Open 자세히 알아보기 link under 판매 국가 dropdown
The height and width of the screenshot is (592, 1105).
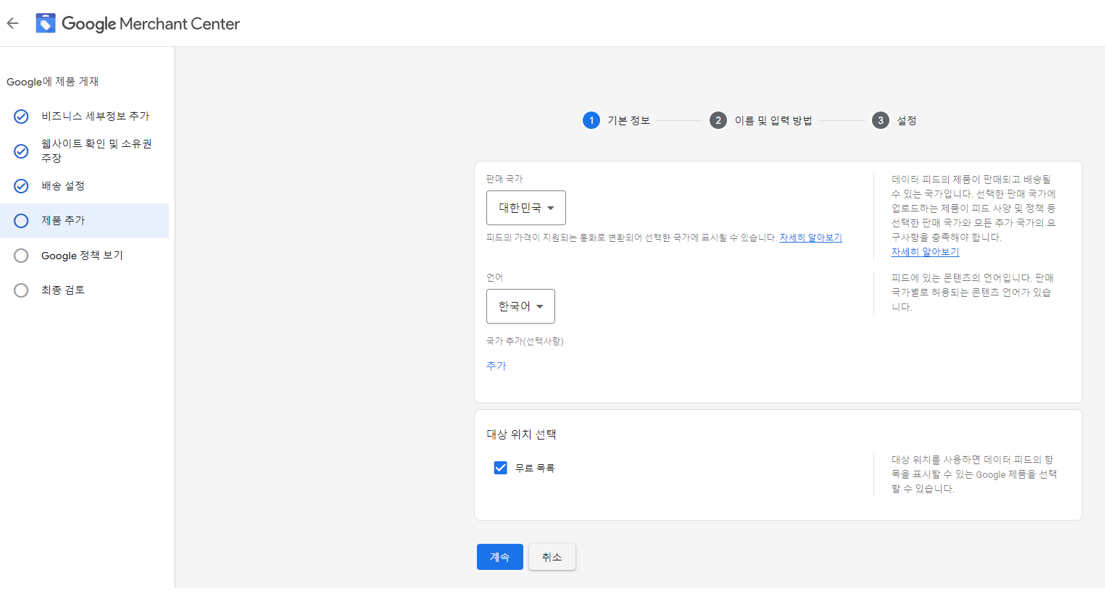(x=810, y=238)
